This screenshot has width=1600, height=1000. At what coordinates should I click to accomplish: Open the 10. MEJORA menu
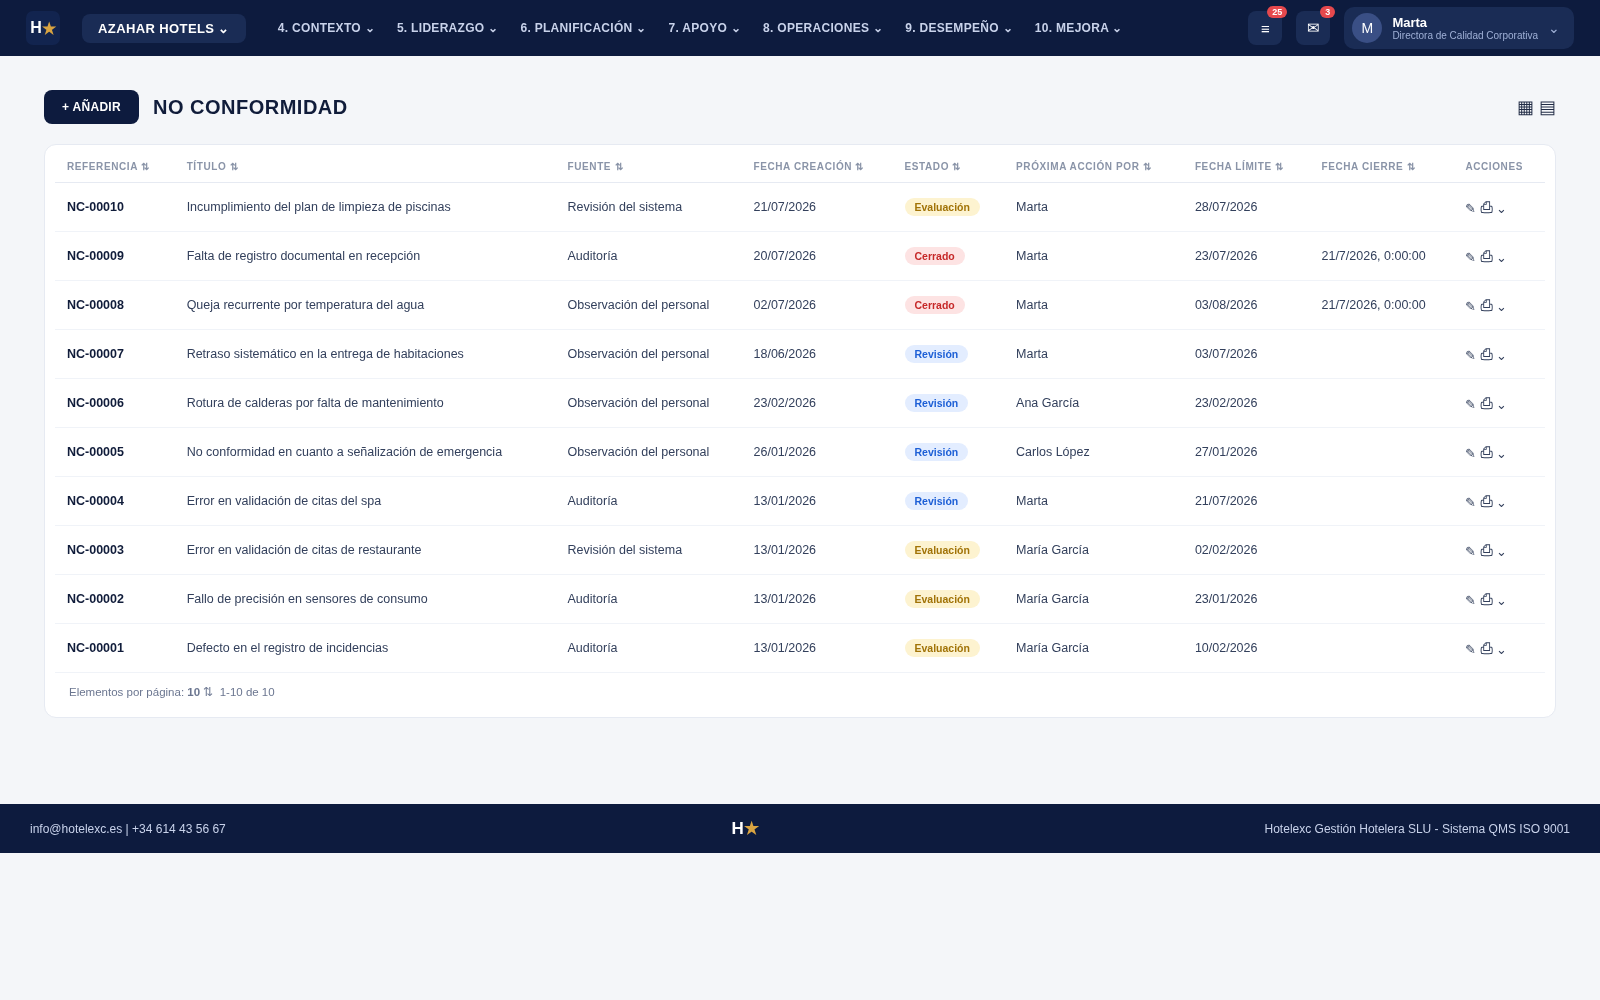[x=1077, y=28]
